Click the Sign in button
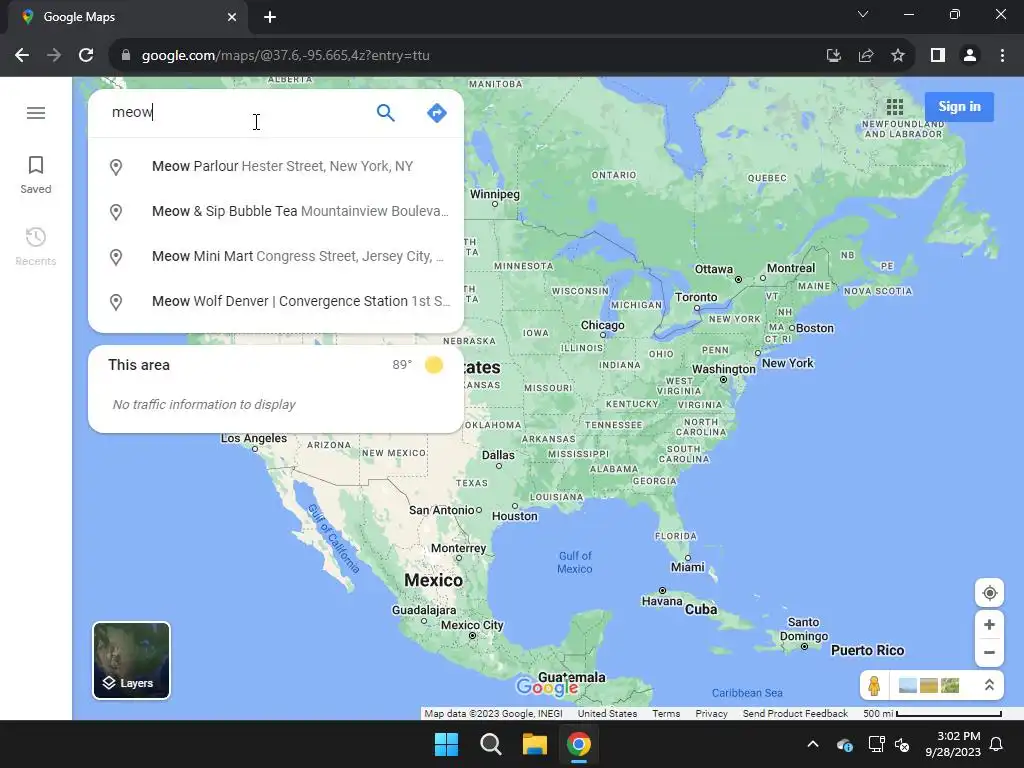Image resolution: width=1024 pixels, height=768 pixels. (959, 106)
